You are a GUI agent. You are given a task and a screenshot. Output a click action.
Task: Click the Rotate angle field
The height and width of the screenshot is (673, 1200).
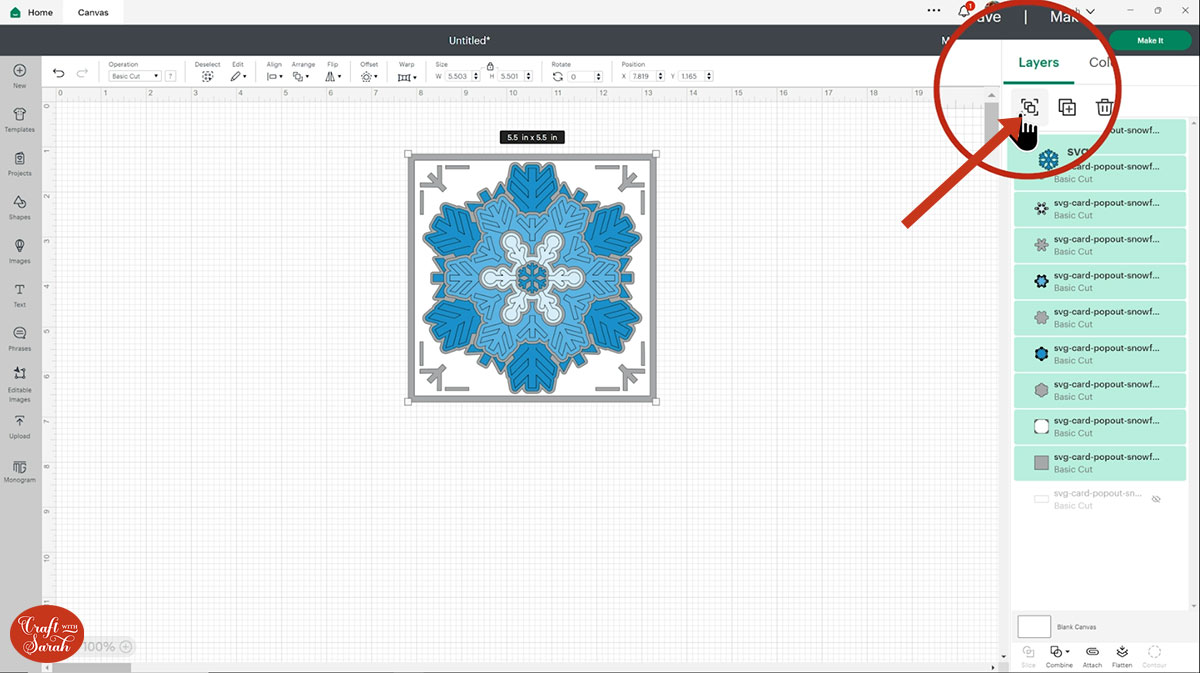[x=582, y=76]
